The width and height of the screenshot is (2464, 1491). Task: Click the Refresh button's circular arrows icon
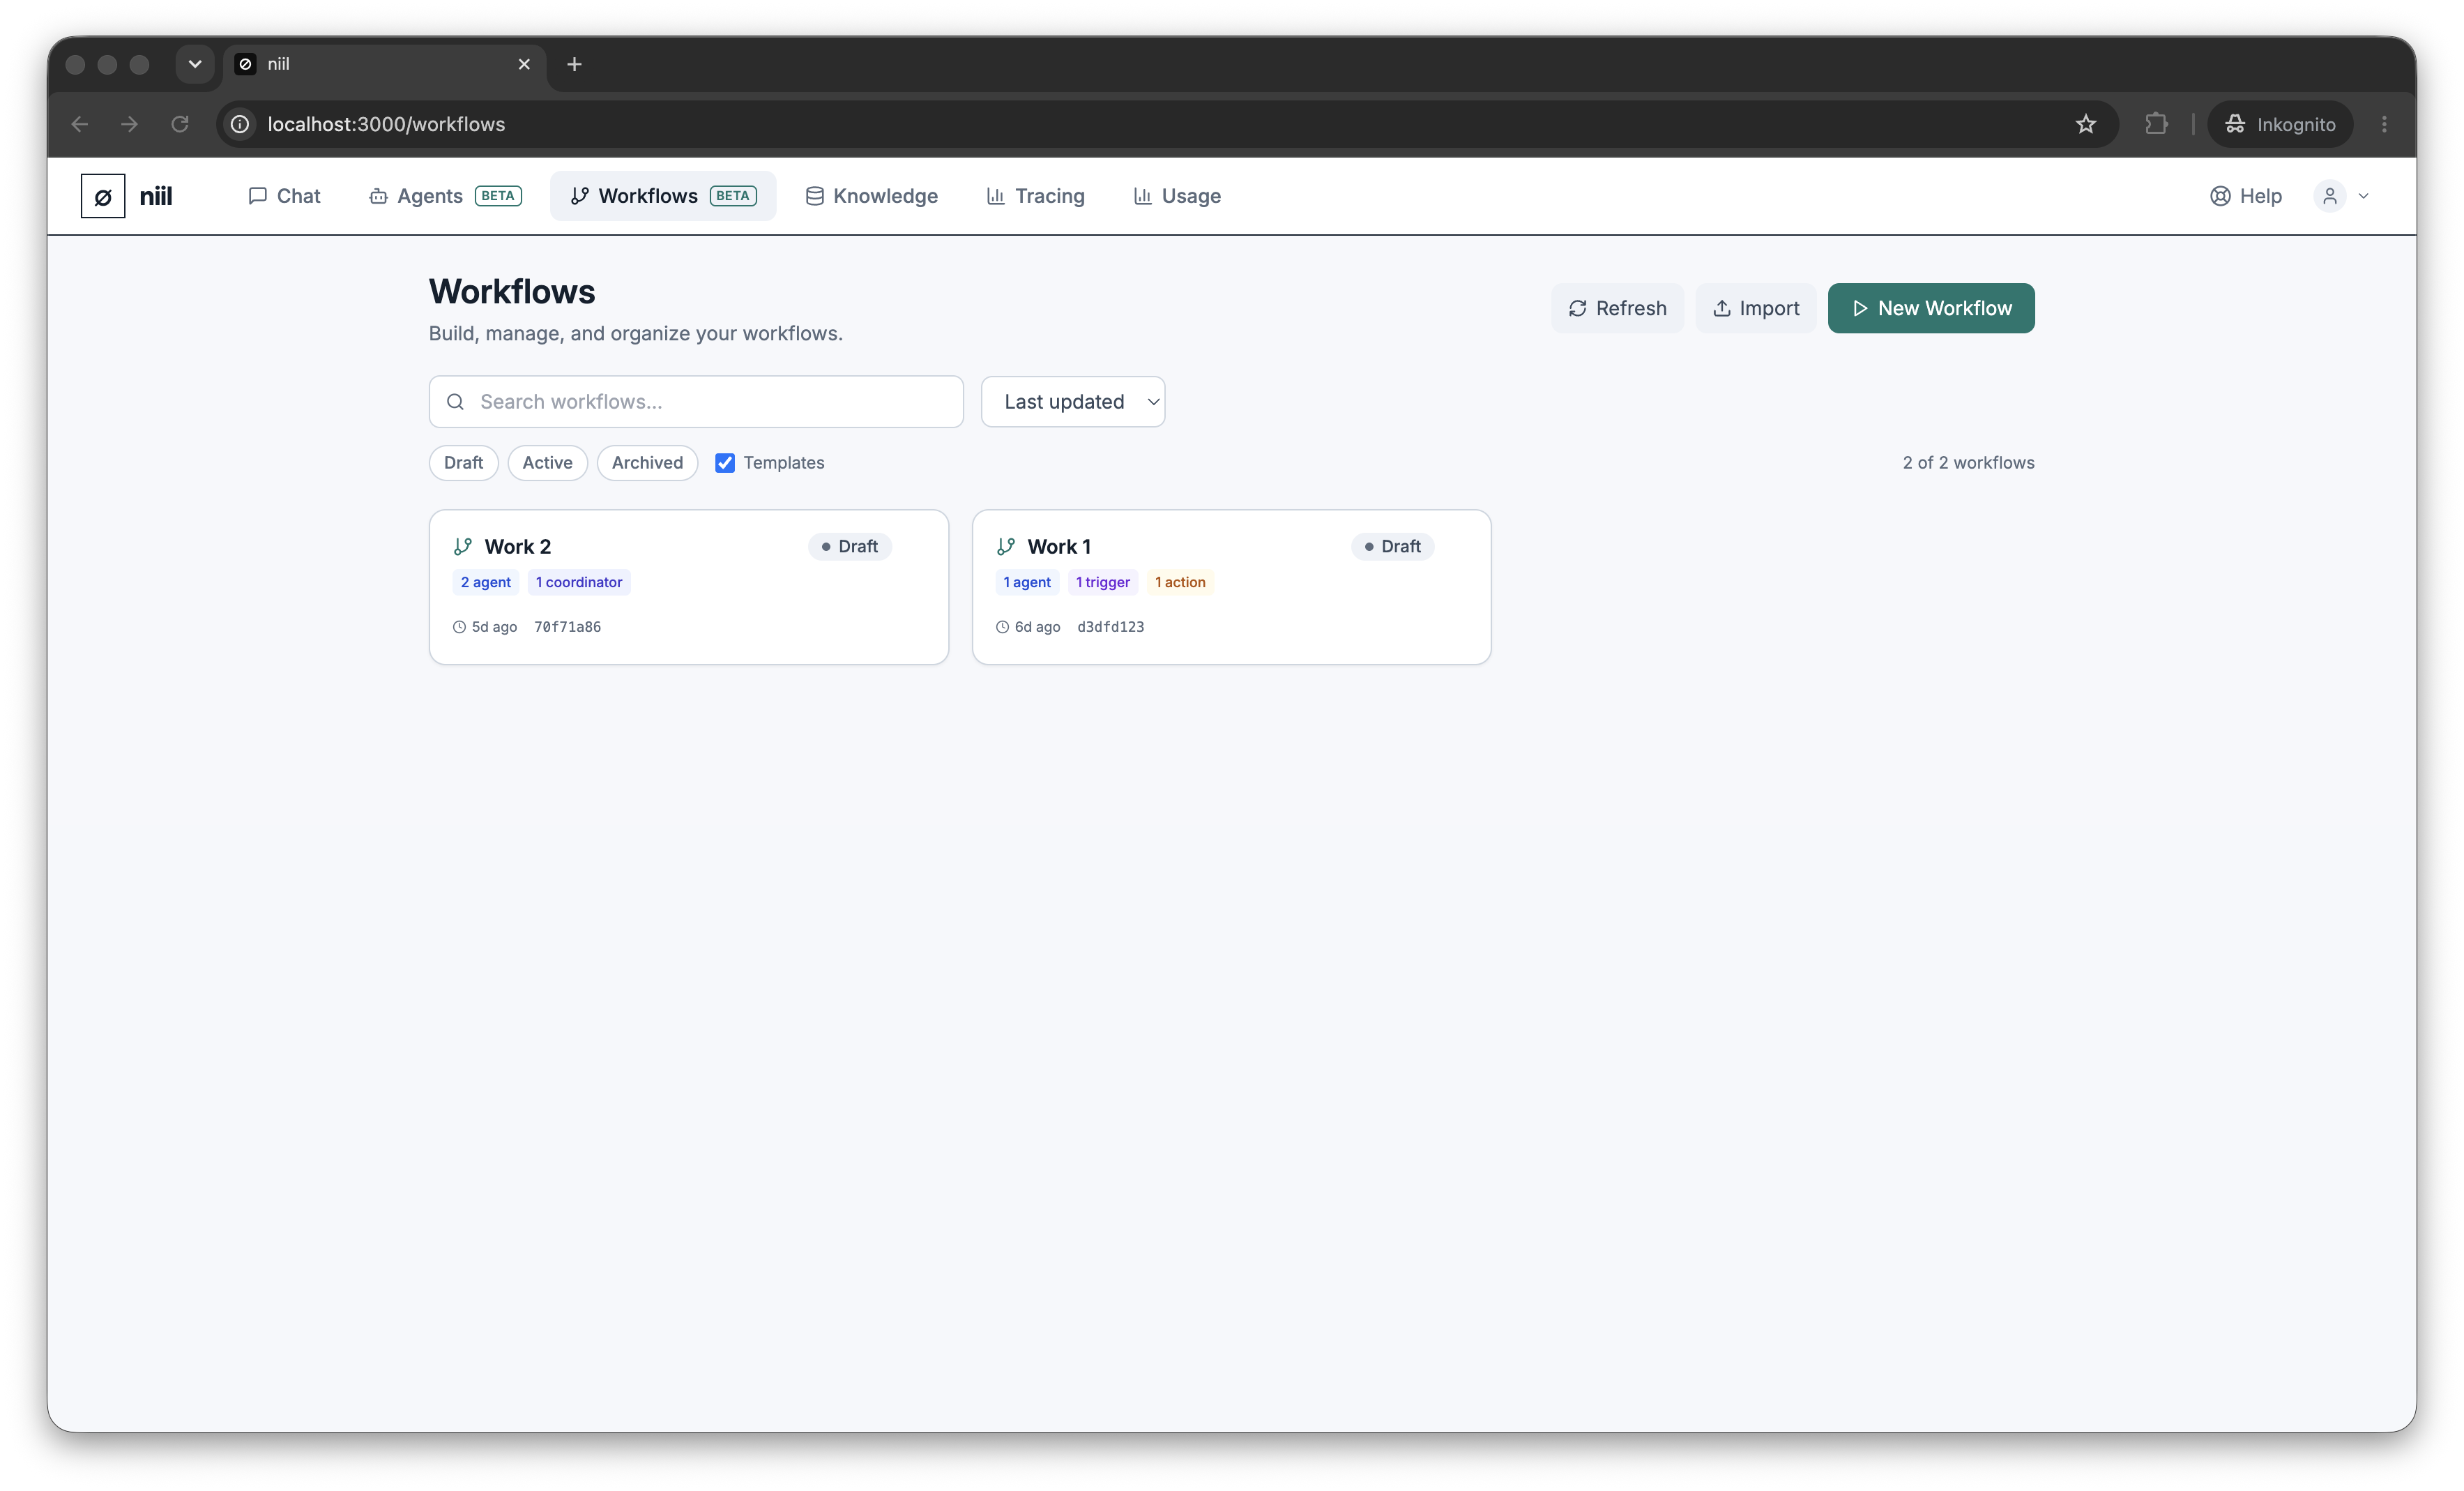[1578, 308]
